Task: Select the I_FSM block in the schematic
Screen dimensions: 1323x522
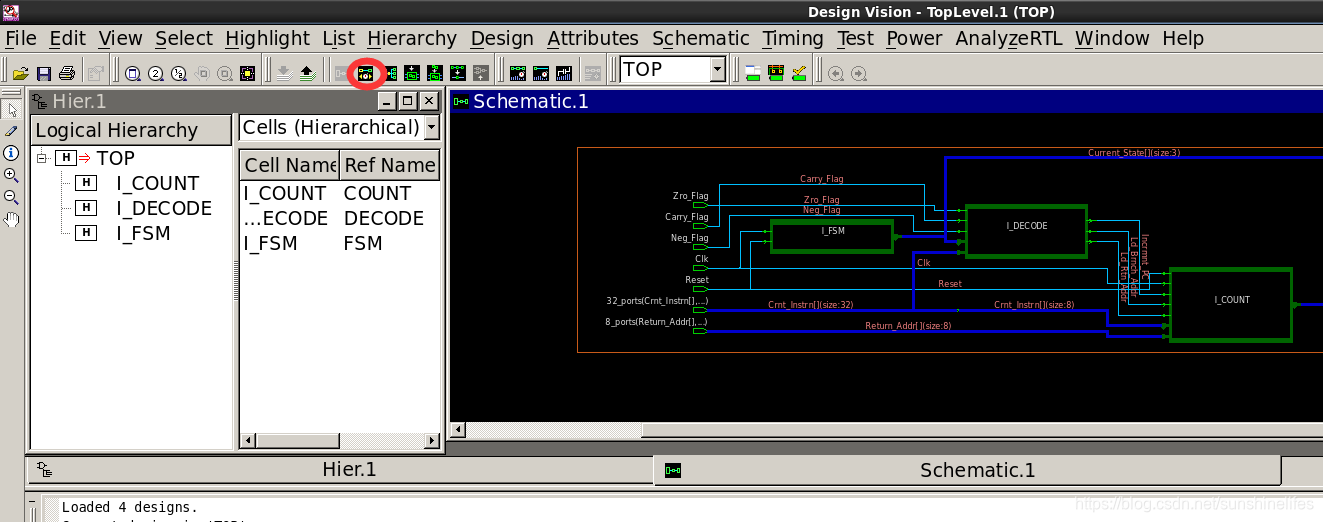Action: click(831, 237)
